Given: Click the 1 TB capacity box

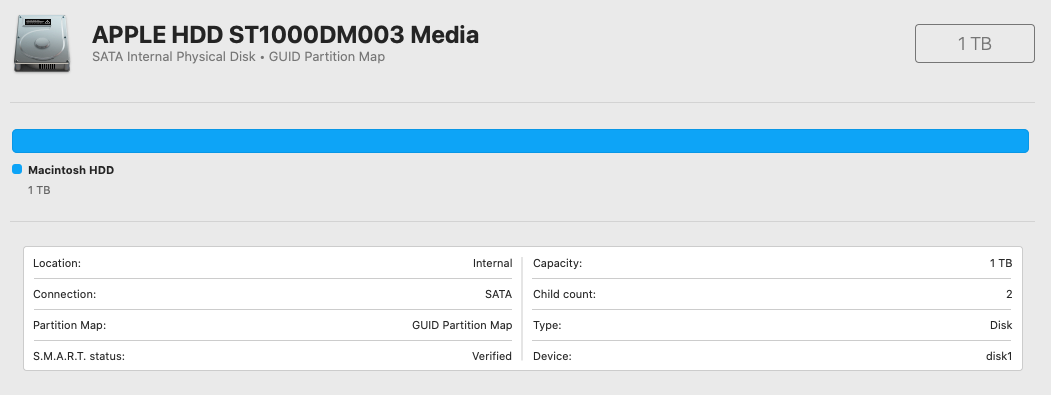Looking at the screenshot, I should click(x=975, y=44).
